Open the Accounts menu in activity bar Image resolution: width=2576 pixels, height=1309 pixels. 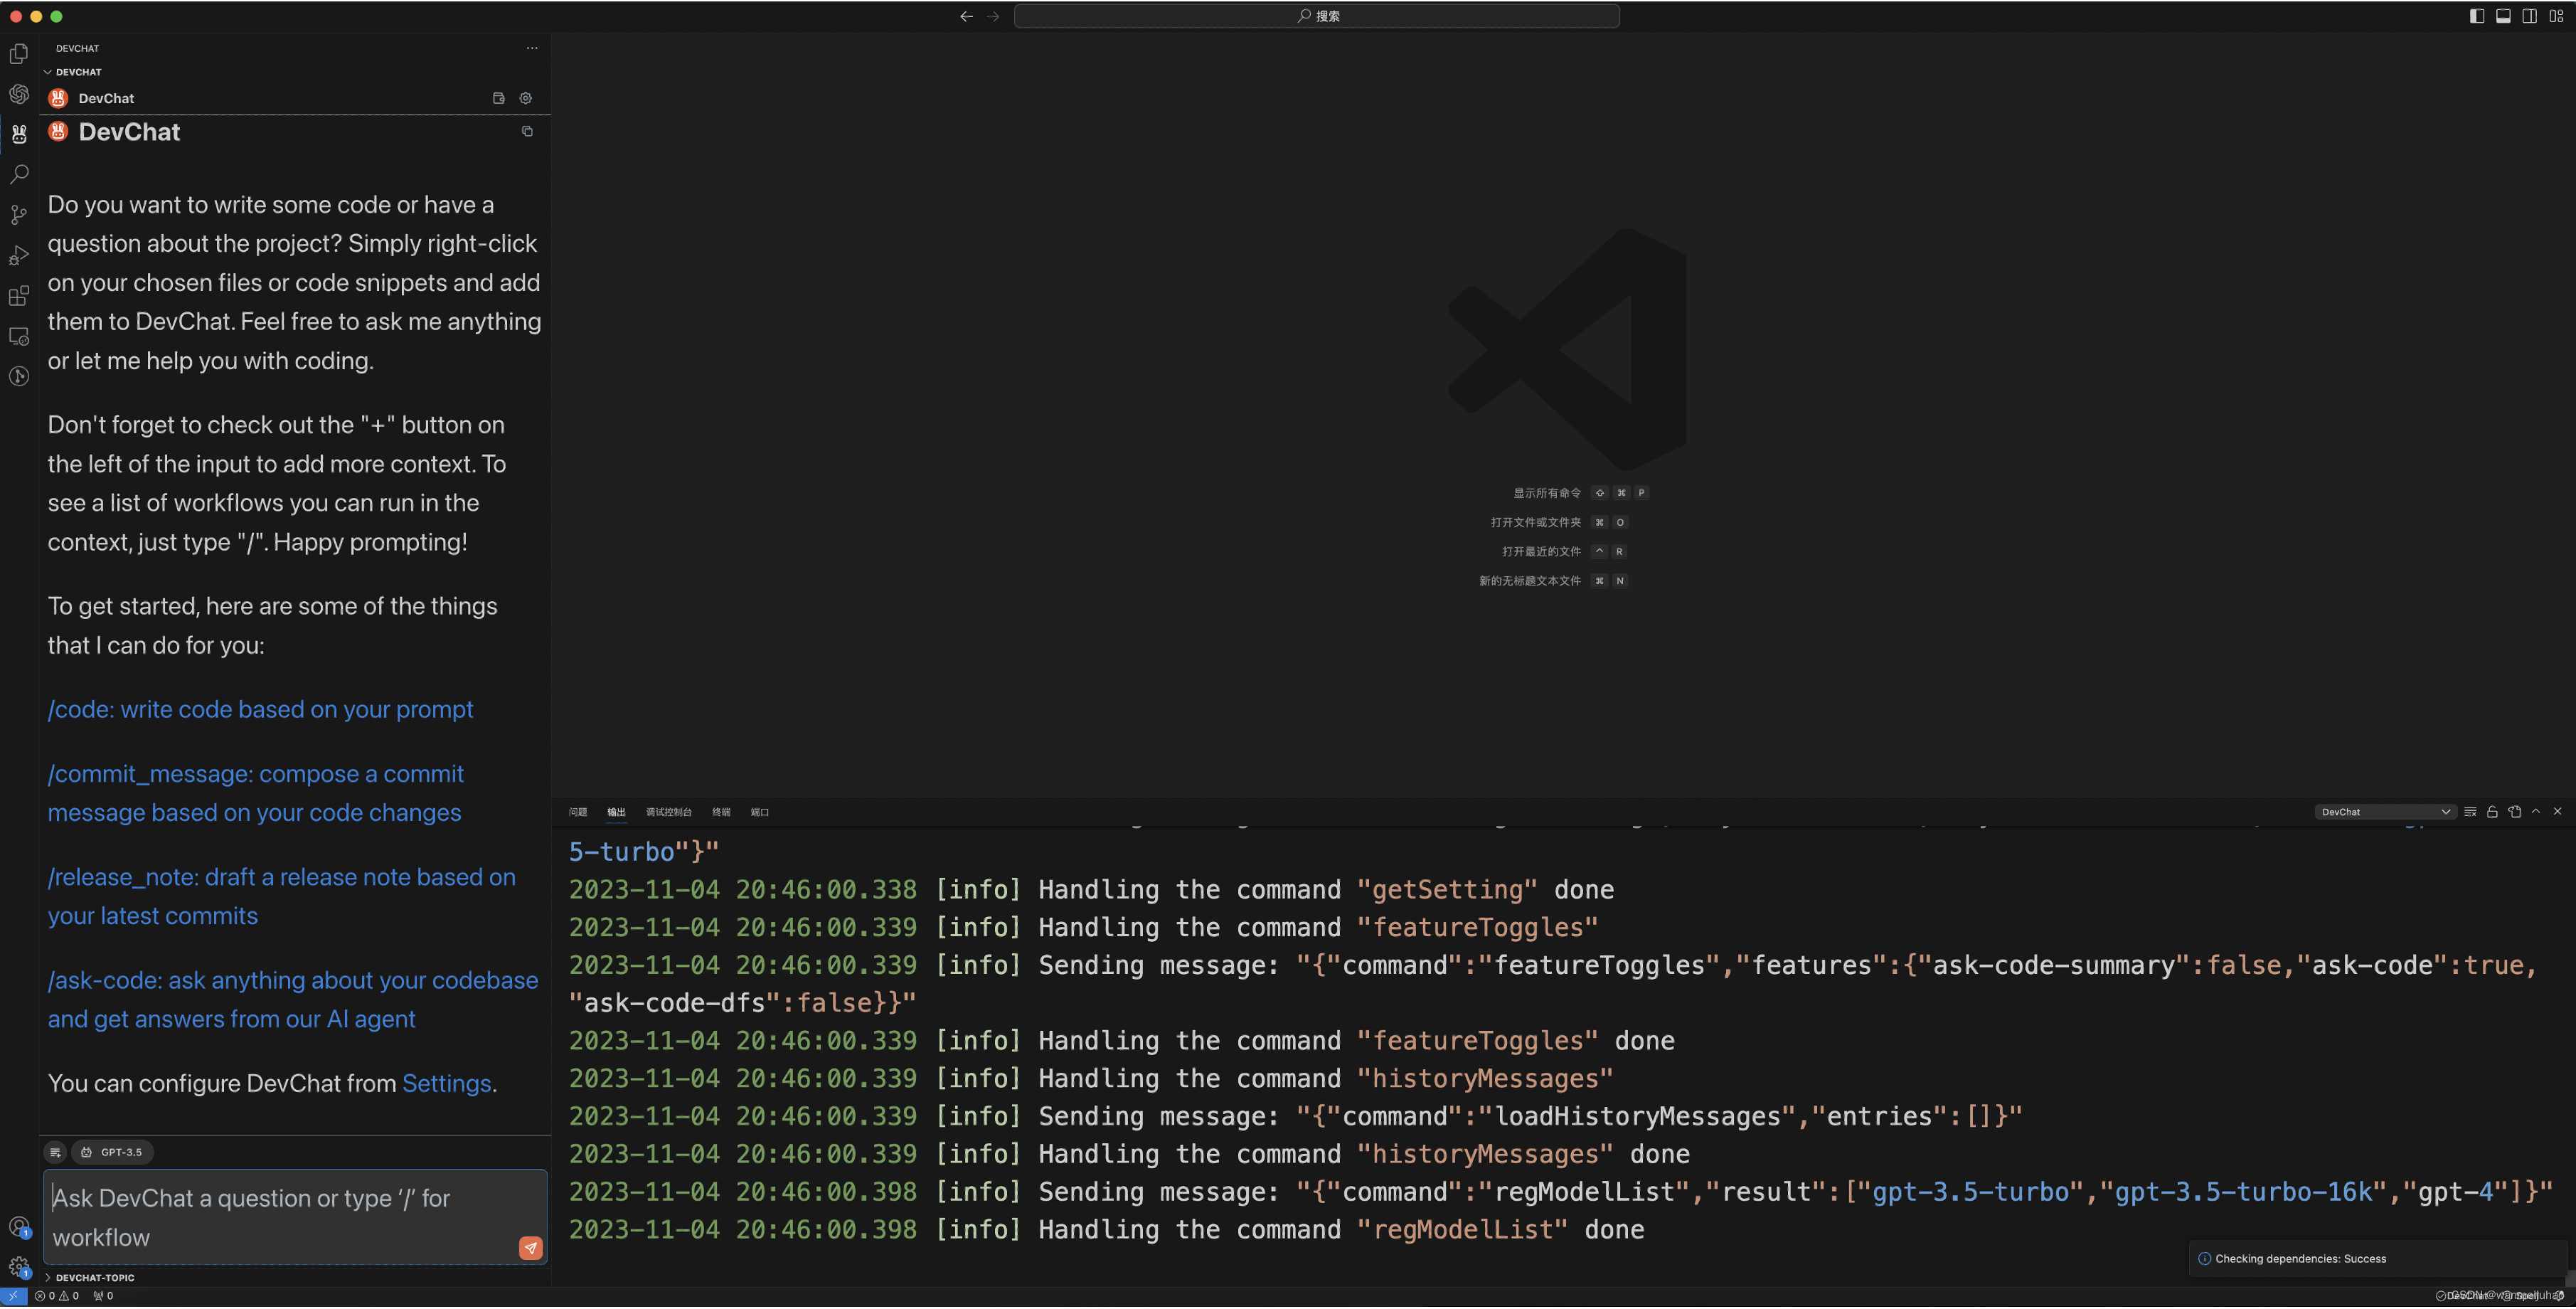point(19,1227)
